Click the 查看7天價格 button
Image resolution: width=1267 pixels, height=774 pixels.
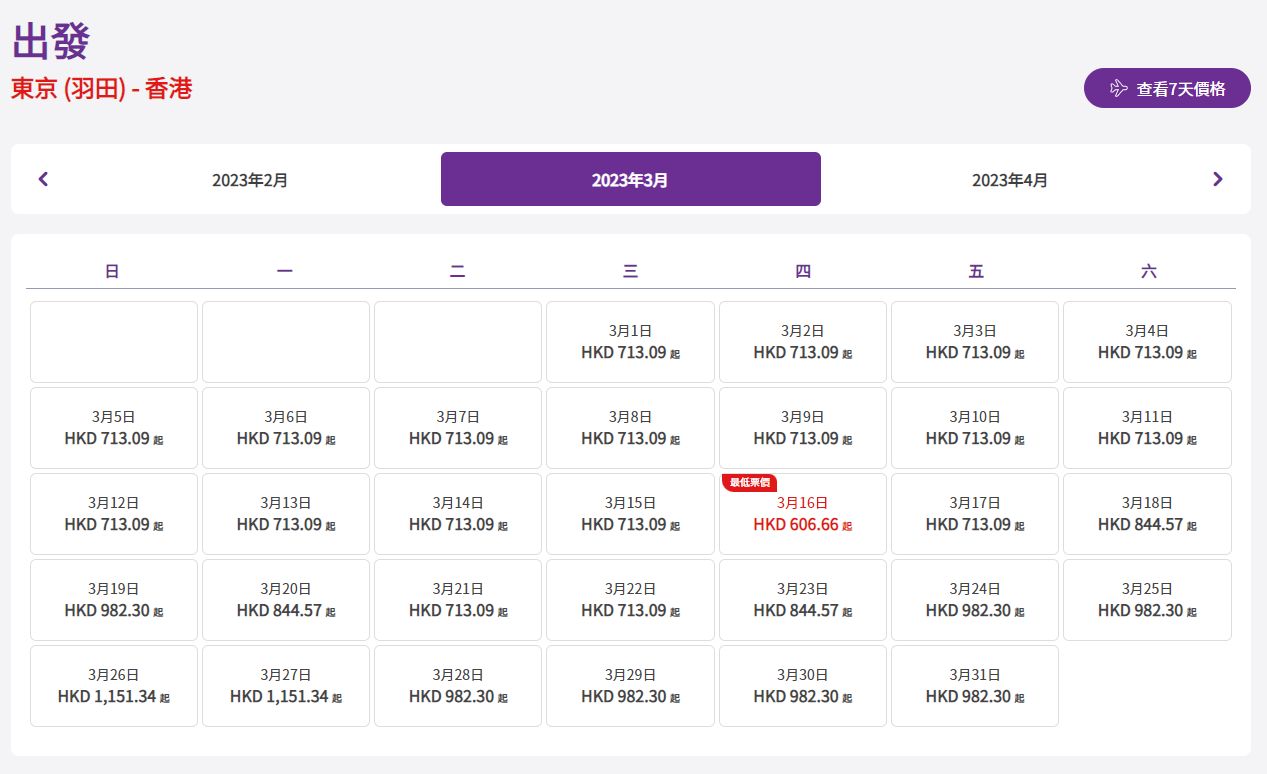1167,88
